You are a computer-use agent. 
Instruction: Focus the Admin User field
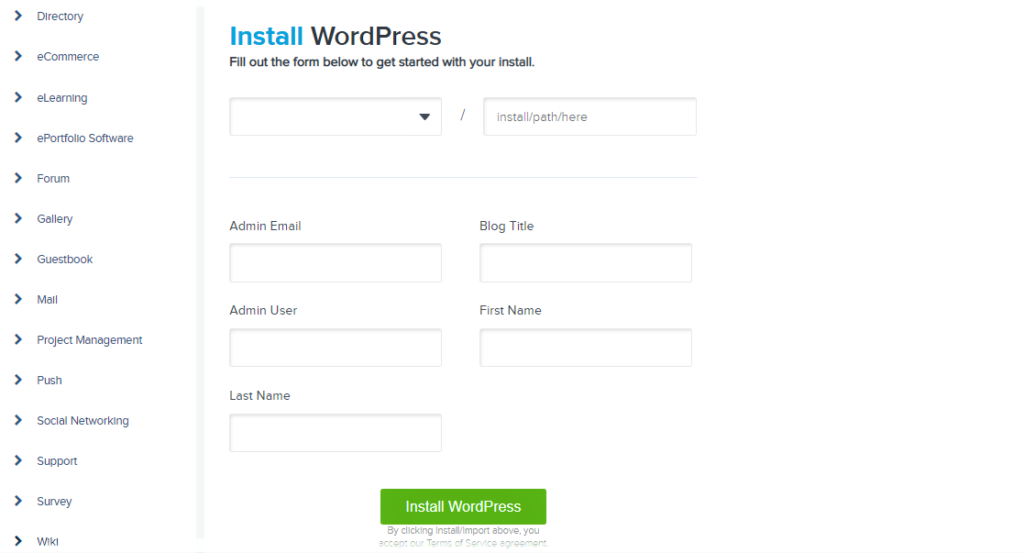335,347
